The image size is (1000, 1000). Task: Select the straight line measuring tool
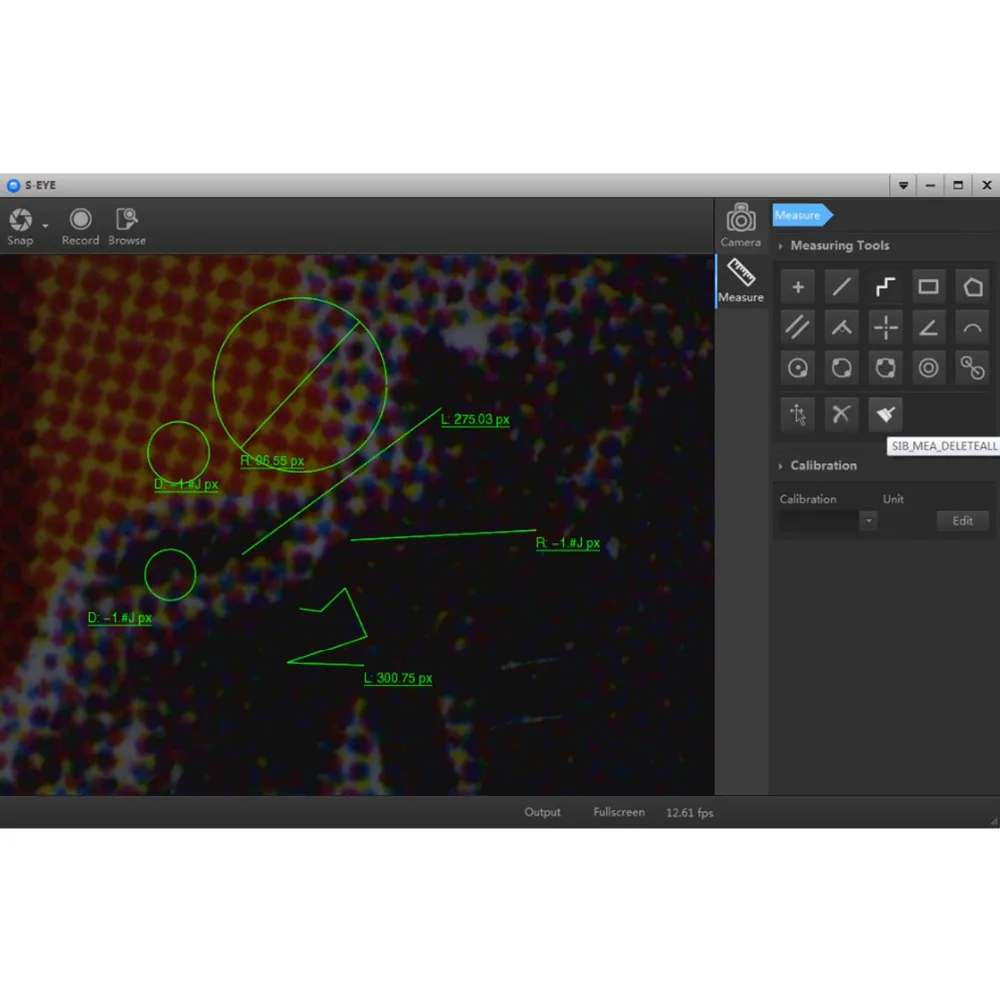tap(841, 287)
